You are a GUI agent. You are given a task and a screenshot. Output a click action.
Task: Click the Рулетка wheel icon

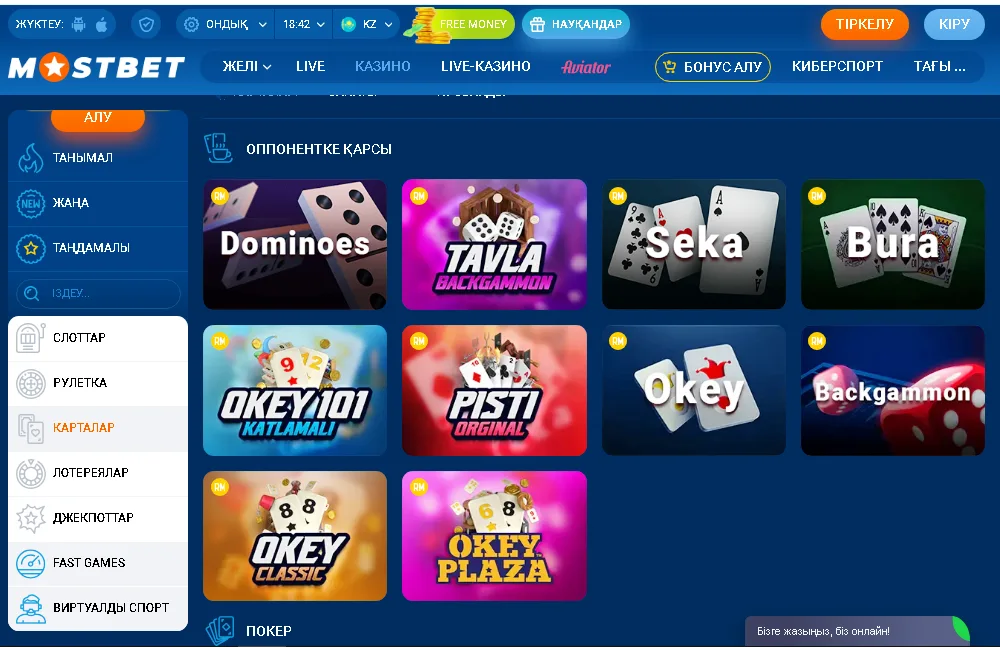[30, 383]
